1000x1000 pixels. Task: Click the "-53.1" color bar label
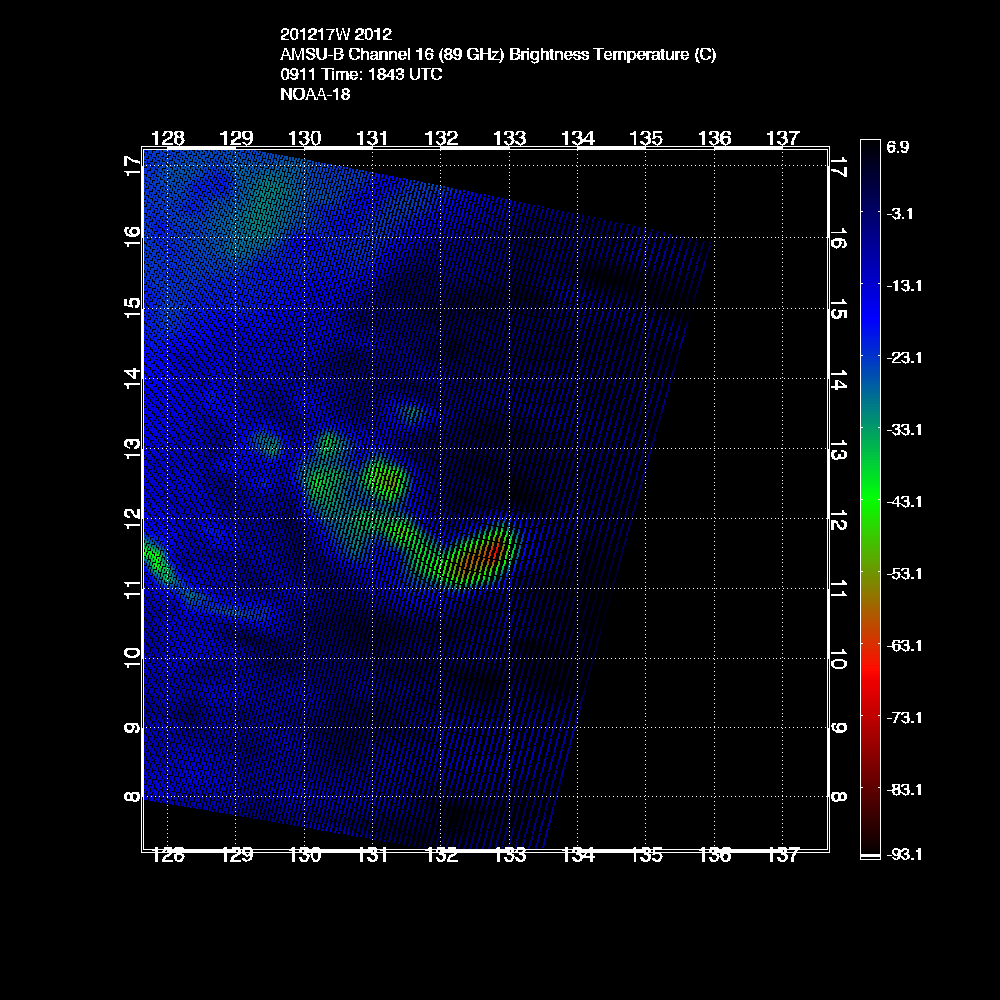click(904, 574)
